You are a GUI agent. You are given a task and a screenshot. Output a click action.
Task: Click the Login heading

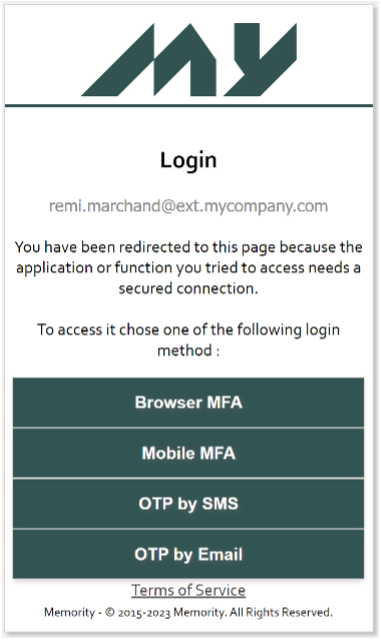point(188,160)
